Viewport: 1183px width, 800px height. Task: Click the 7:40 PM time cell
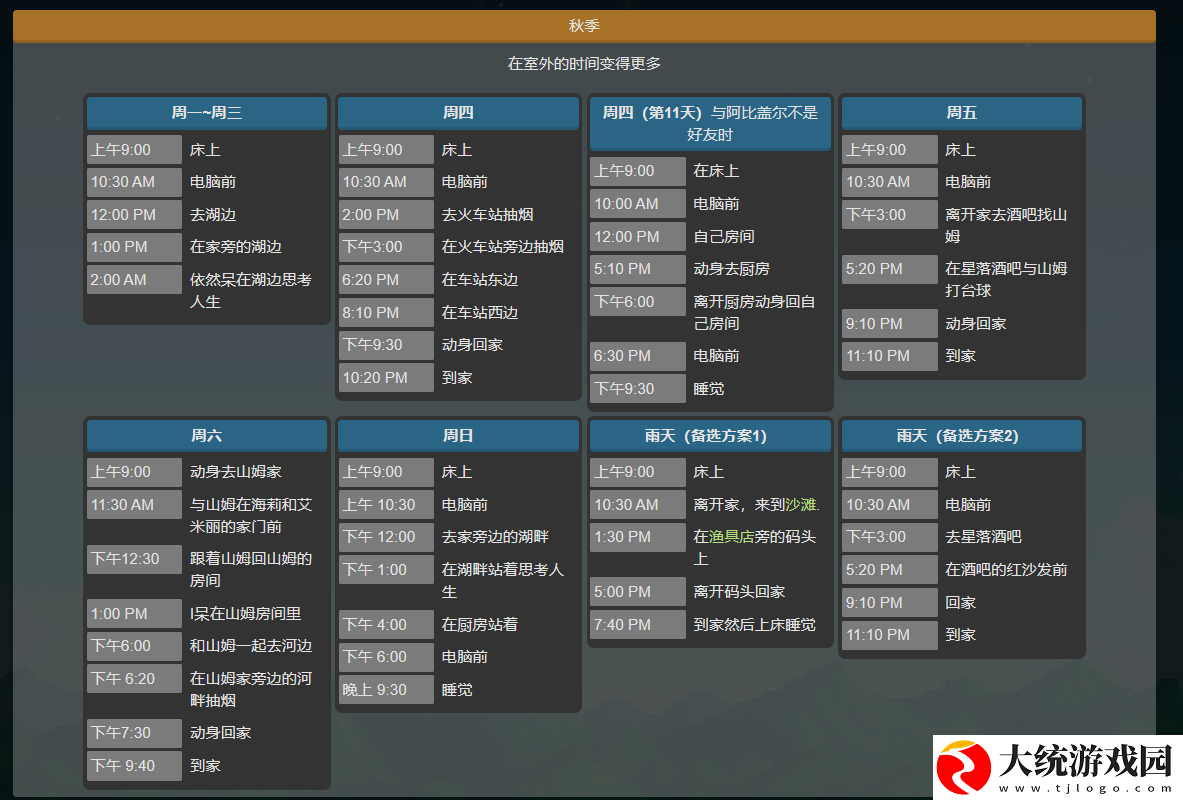(638, 624)
